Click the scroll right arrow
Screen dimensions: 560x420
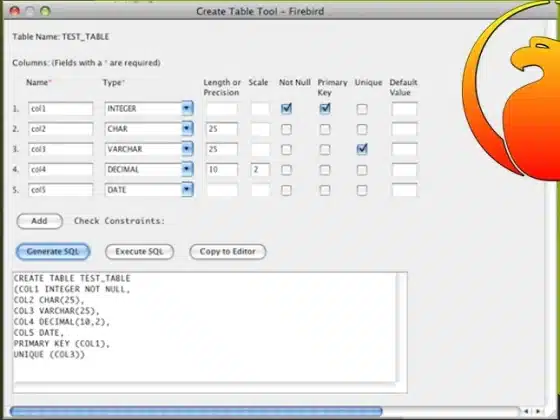coord(538,412)
